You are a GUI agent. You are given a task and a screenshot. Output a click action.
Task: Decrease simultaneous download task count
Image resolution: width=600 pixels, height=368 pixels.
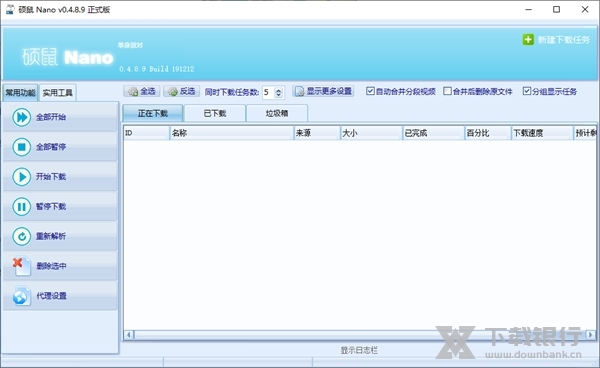coord(279,95)
